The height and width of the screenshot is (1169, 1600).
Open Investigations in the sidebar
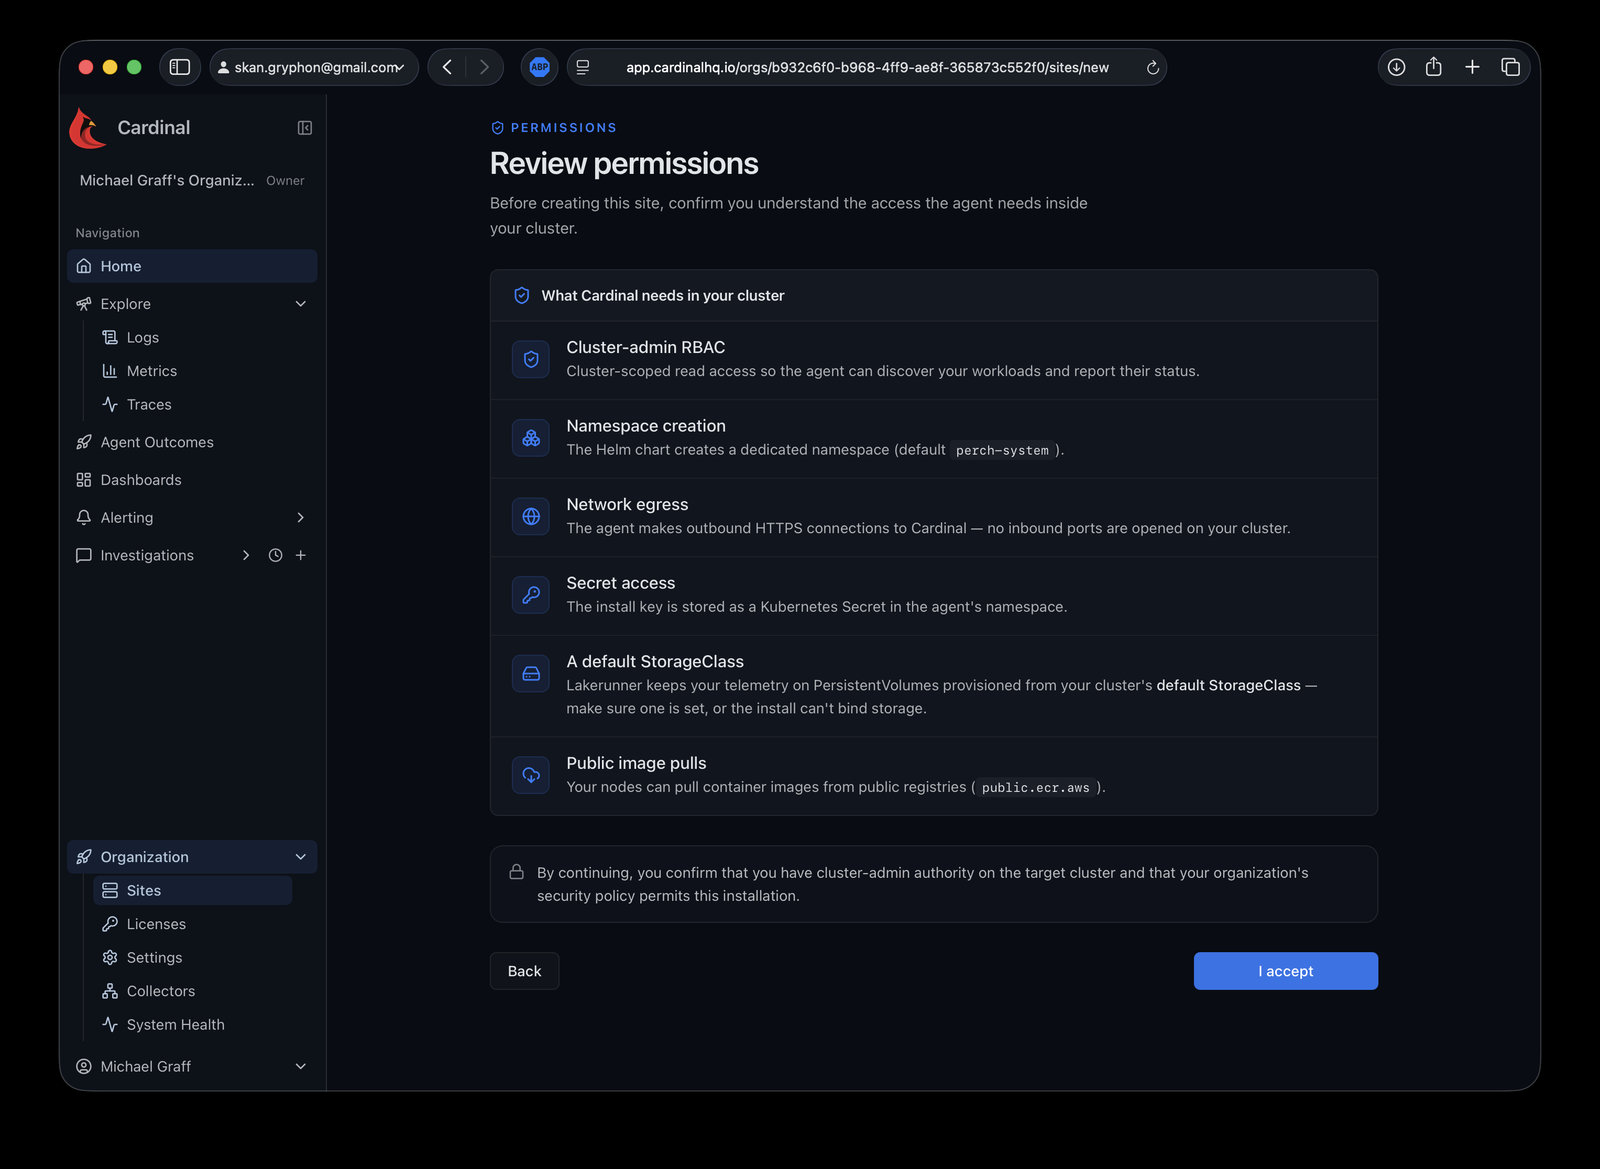[x=147, y=555]
